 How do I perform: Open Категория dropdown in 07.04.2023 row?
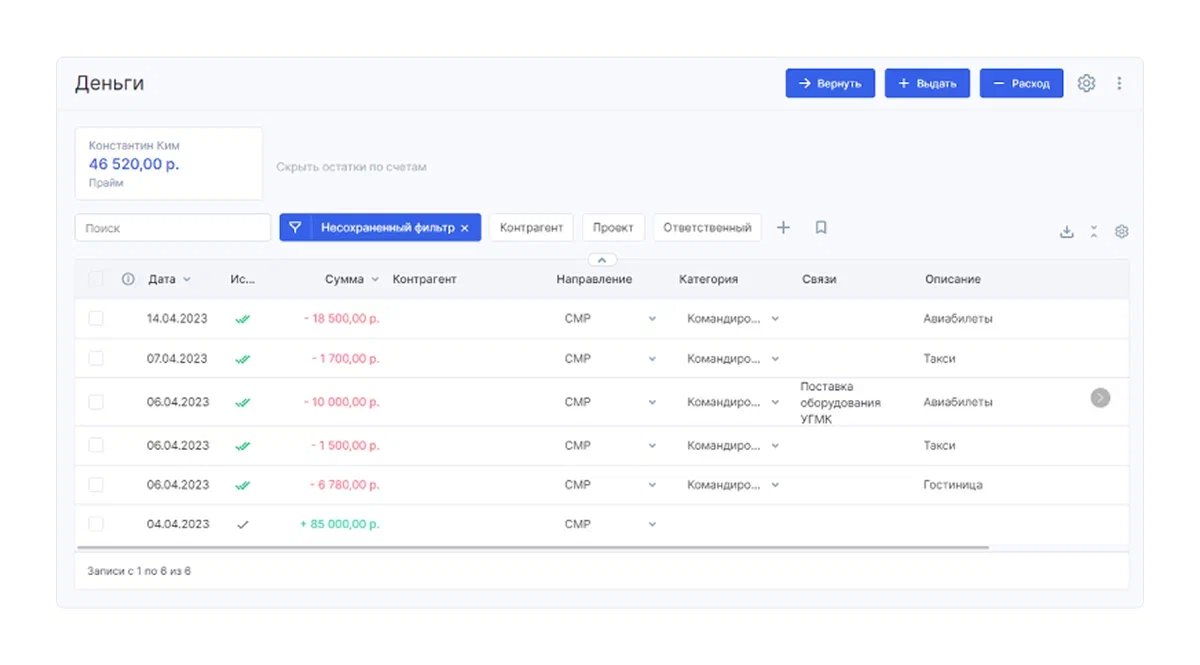(x=775, y=359)
